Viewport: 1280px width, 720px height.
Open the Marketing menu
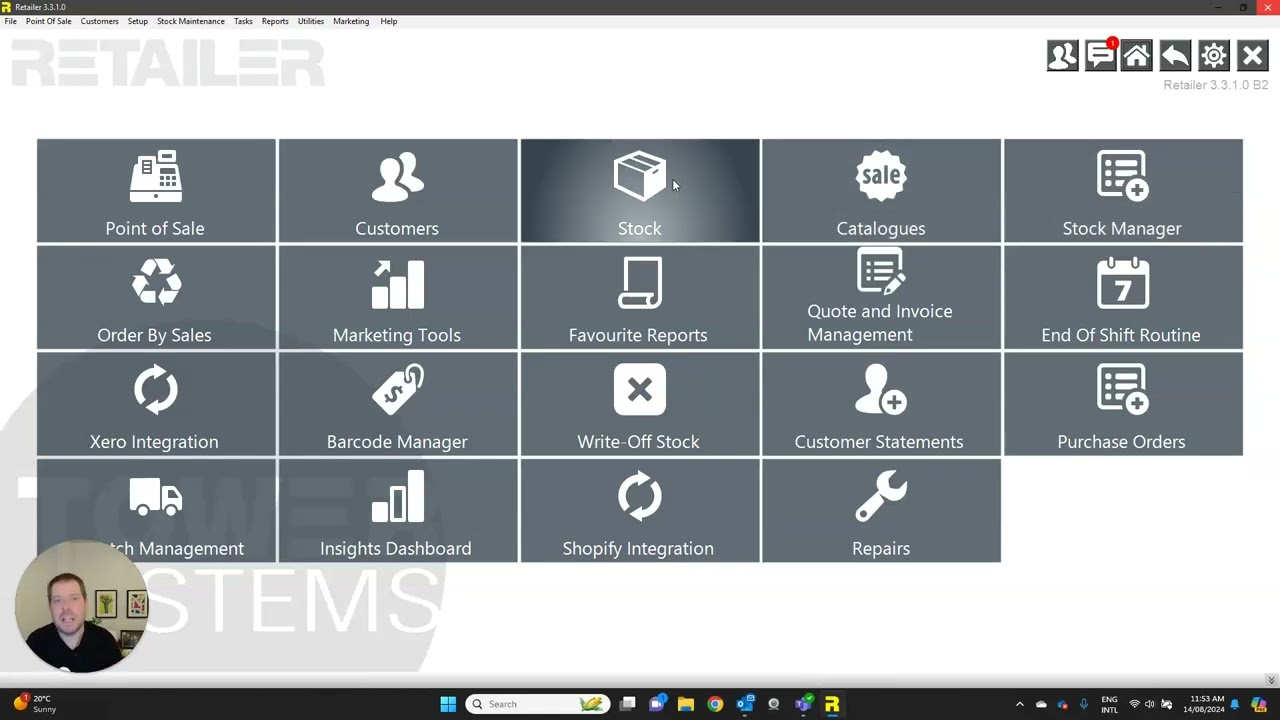coord(351,21)
